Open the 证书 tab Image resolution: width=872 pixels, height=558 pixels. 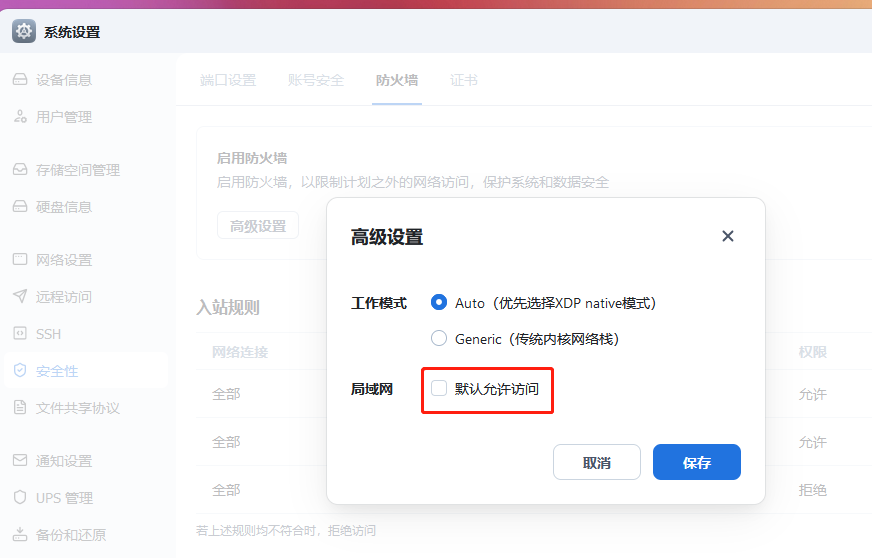[464, 81]
